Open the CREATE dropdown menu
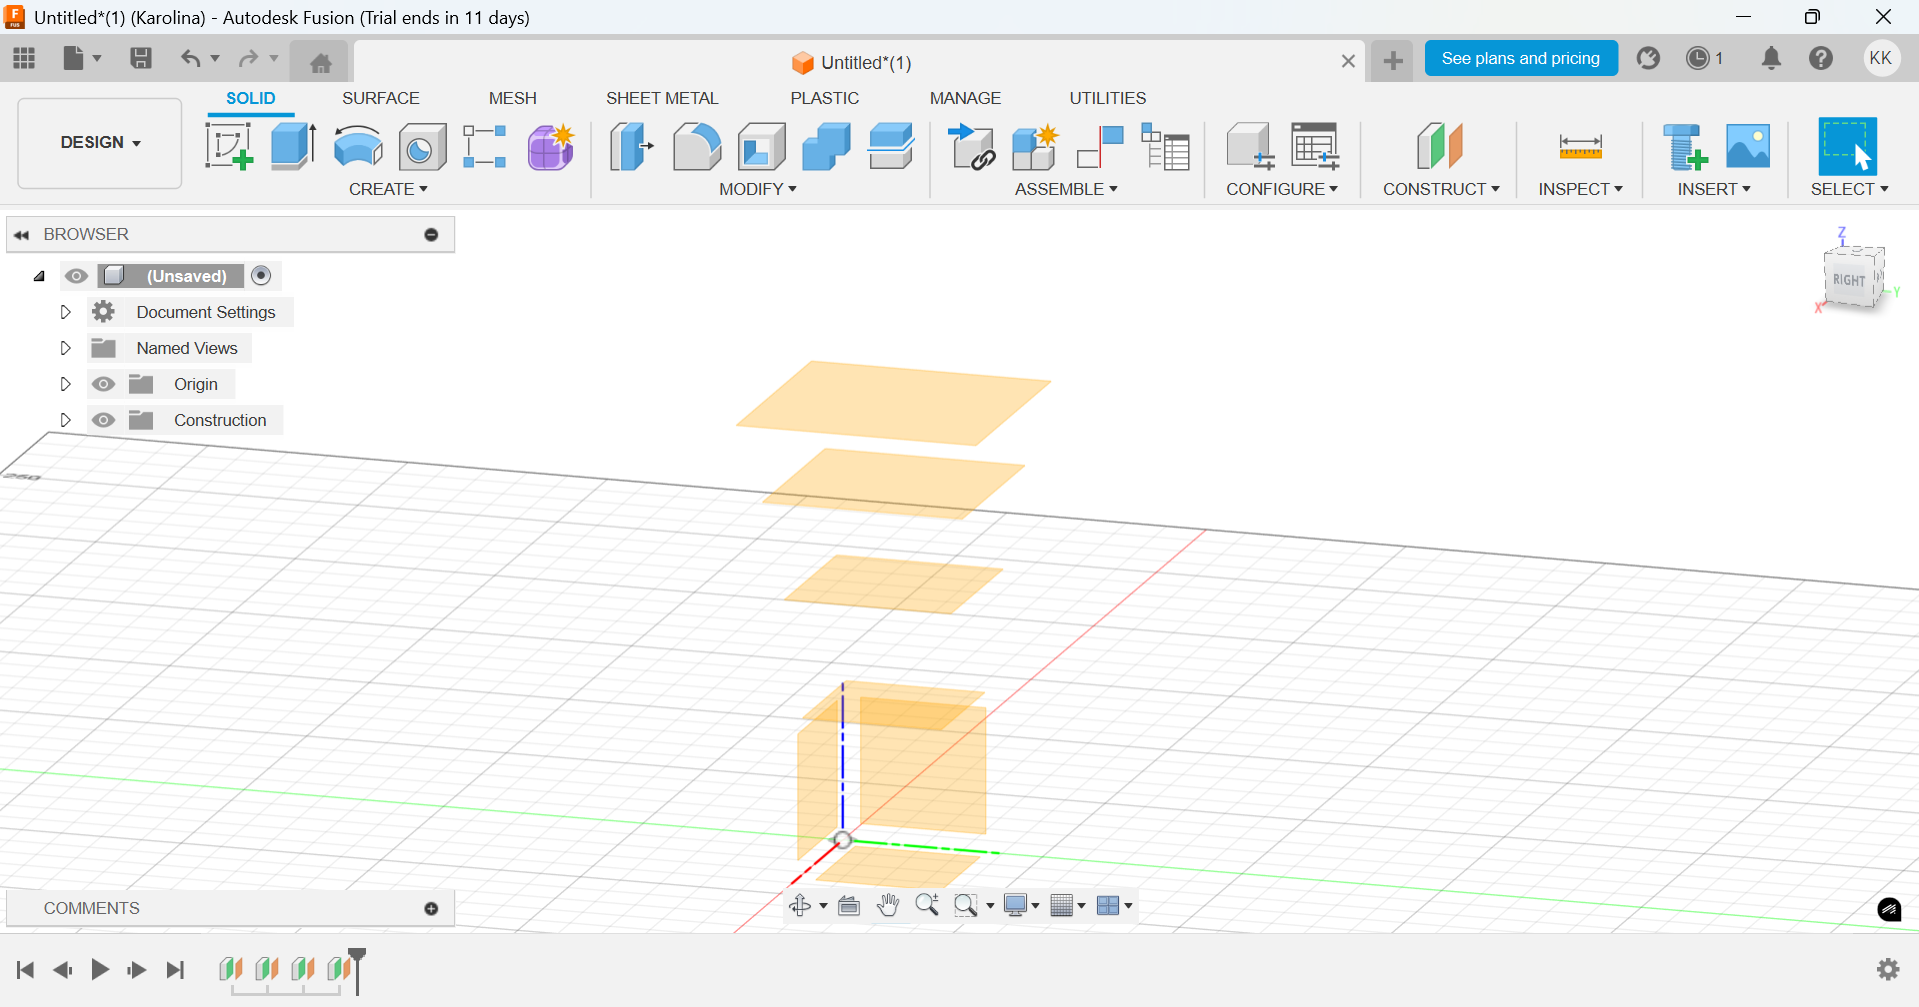 pyautogui.click(x=388, y=189)
